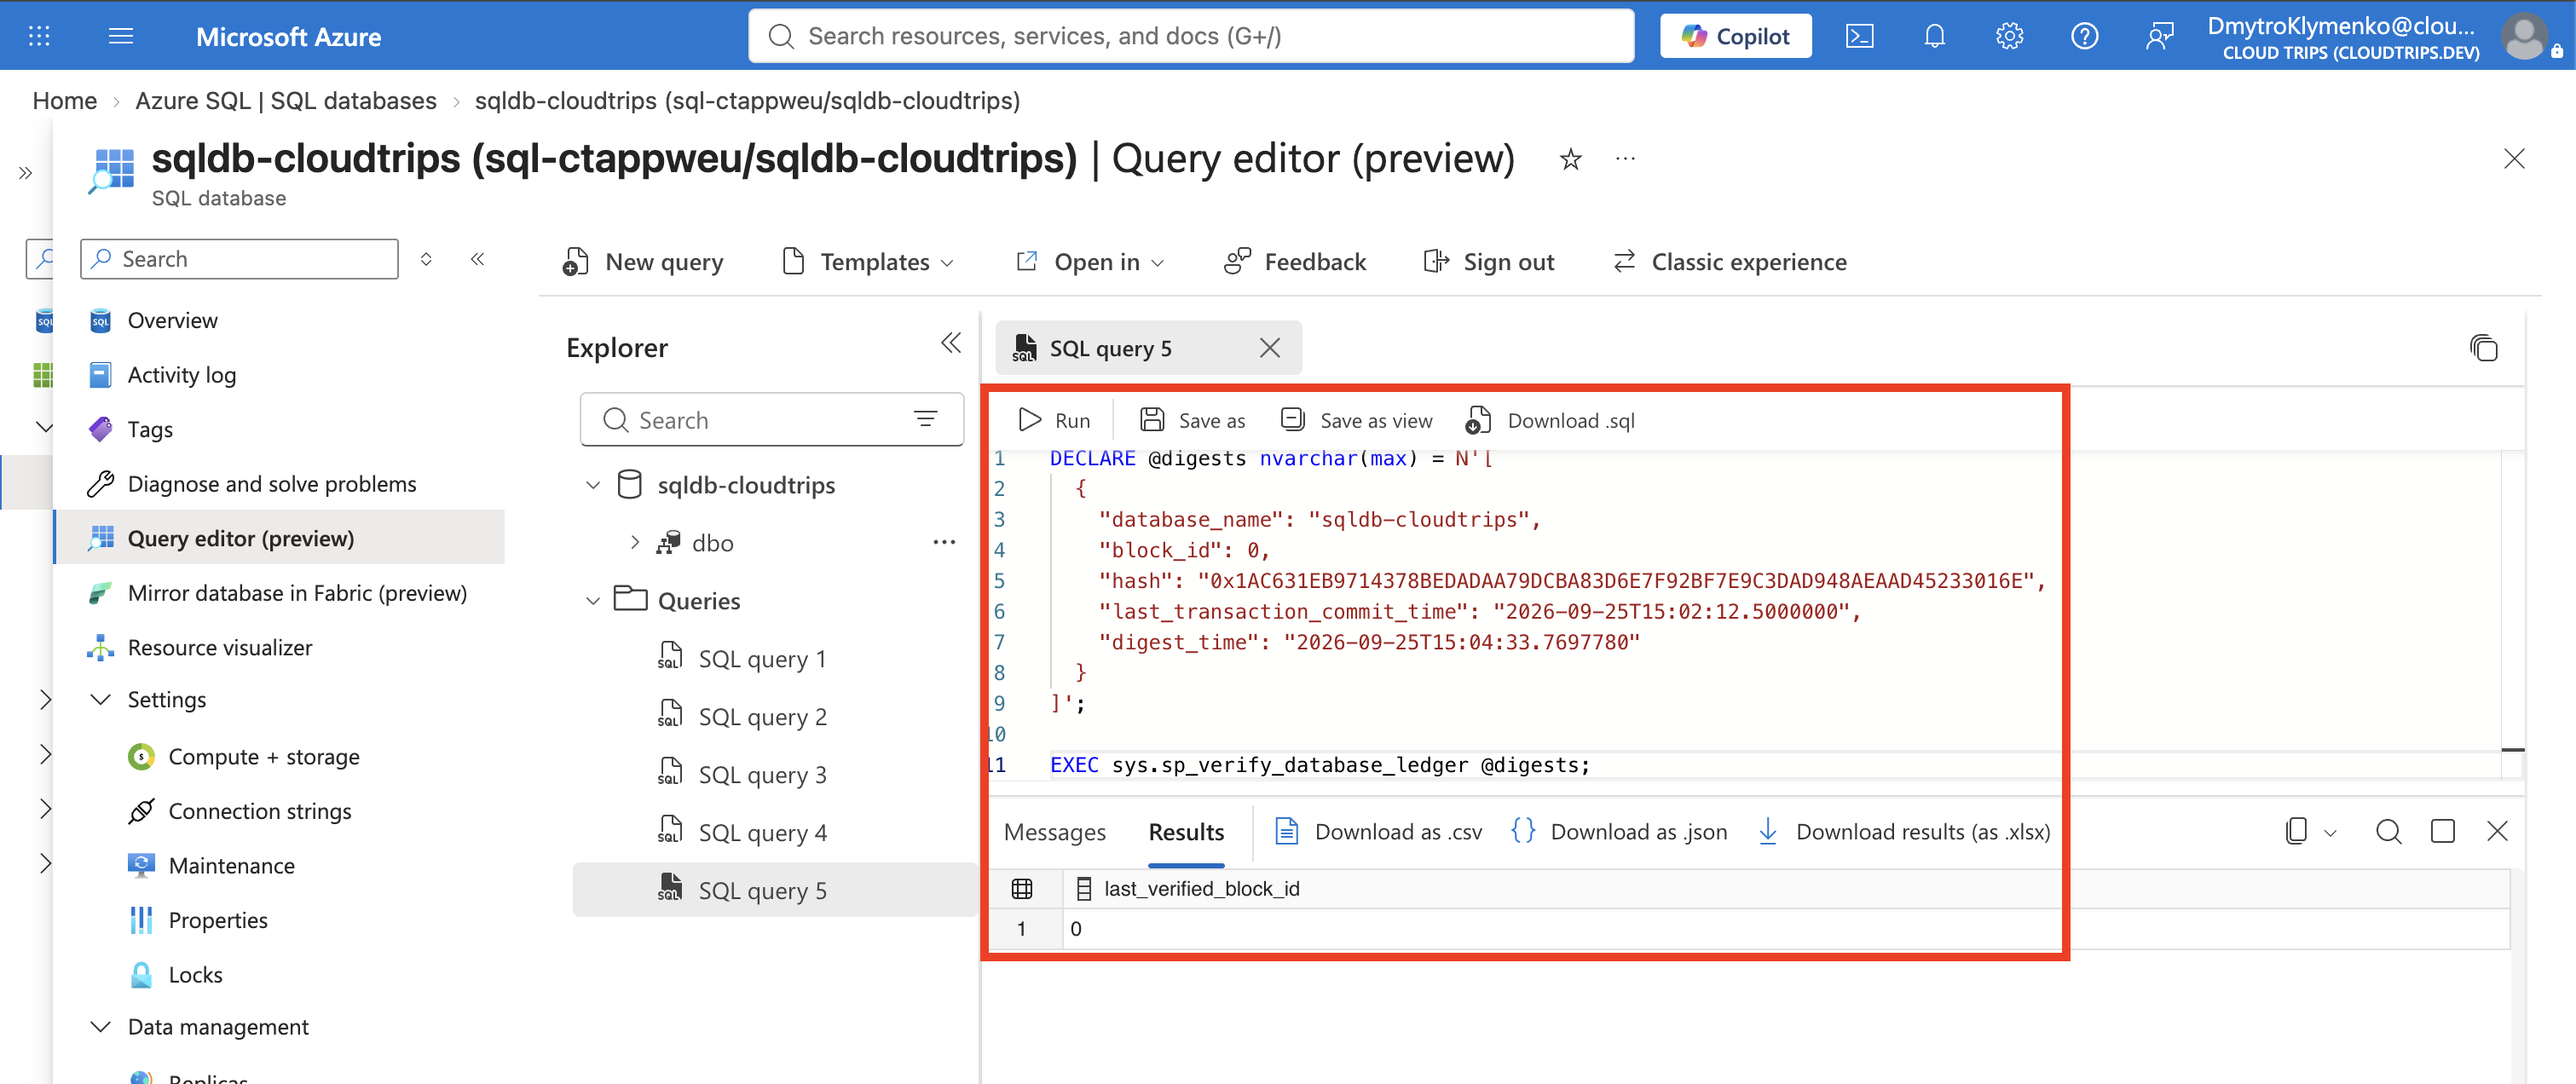Open the Azure portal apps grid icon
Image resolution: width=2576 pixels, height=1084 pixels.
[39, 36]
